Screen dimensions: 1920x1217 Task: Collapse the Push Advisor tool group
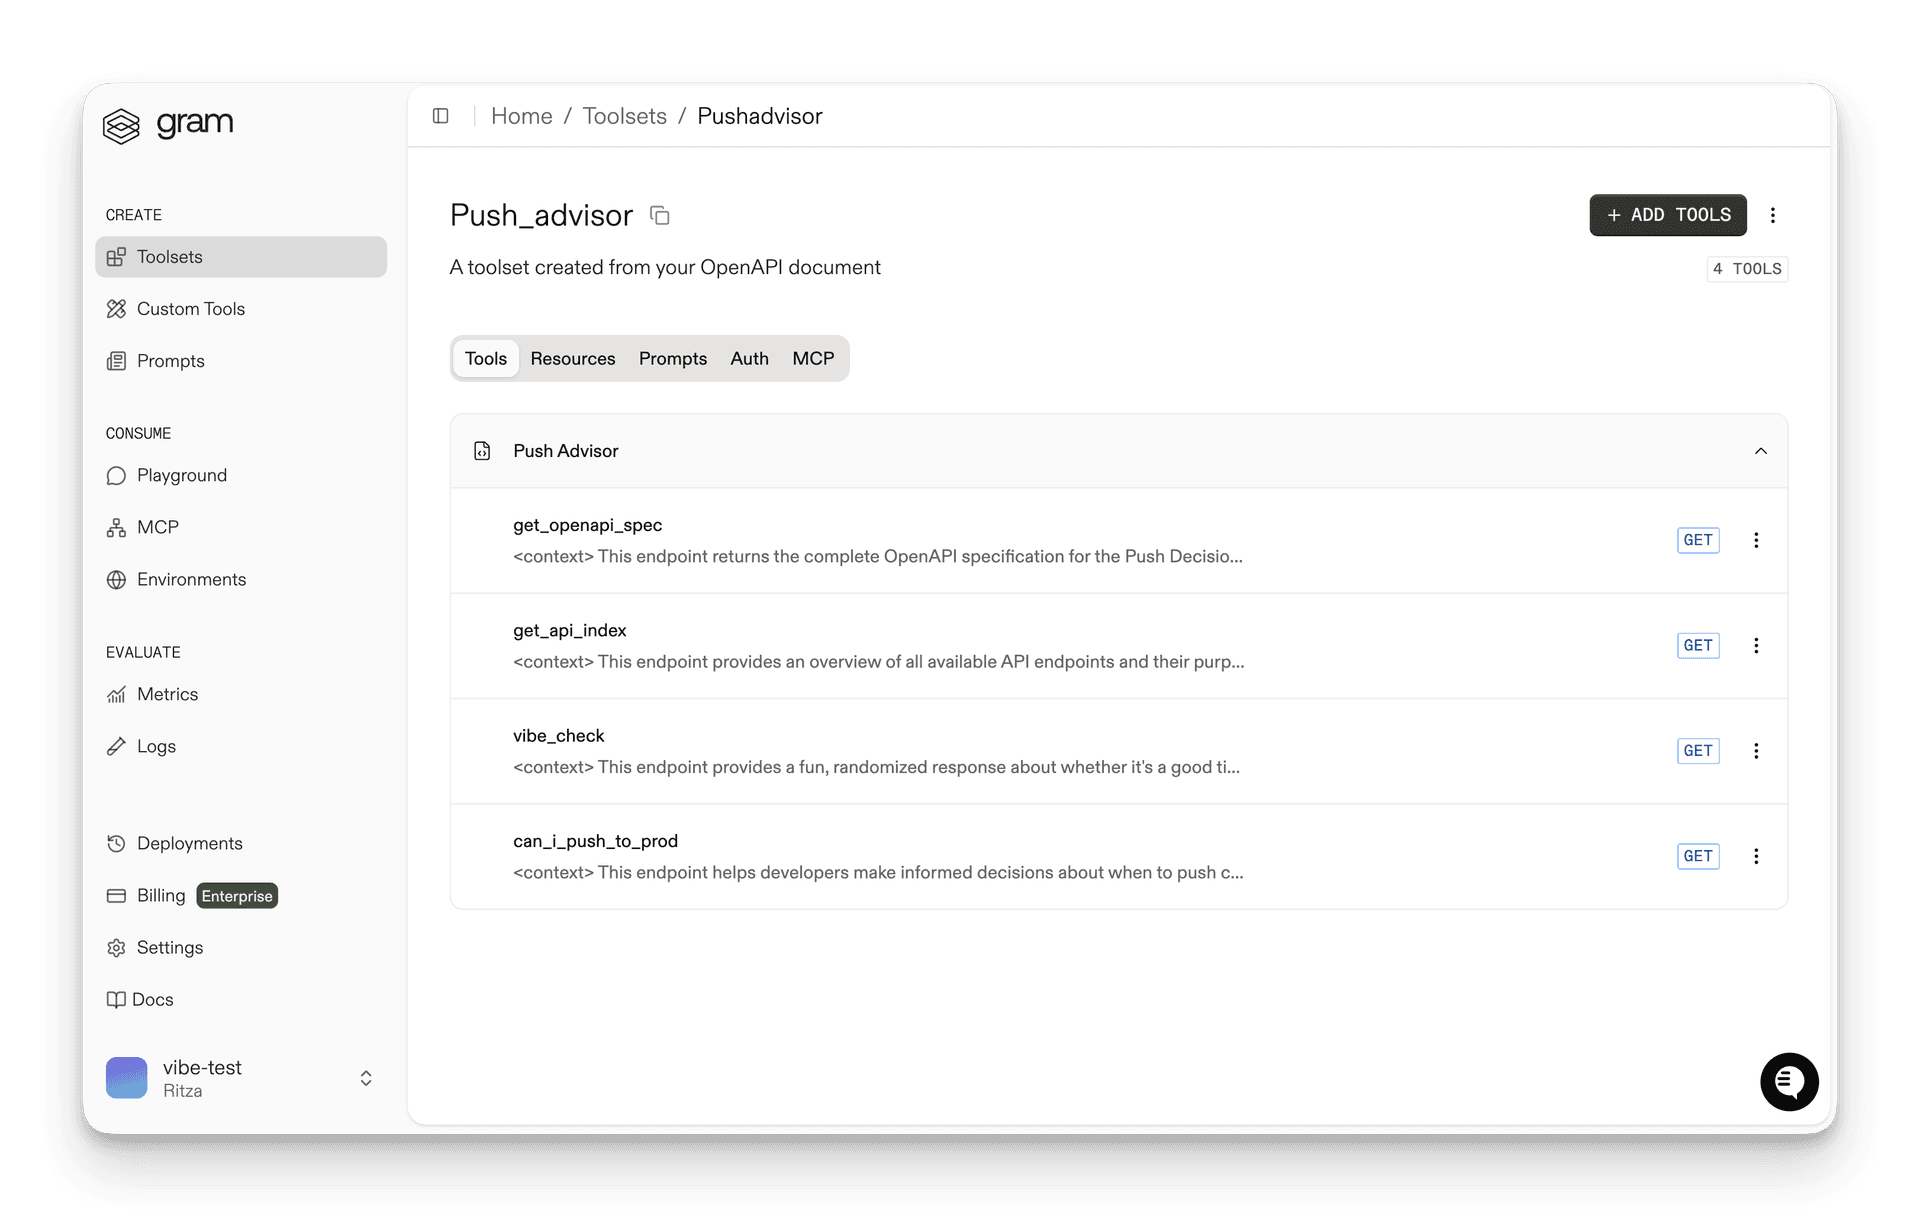pos(1761,451)
